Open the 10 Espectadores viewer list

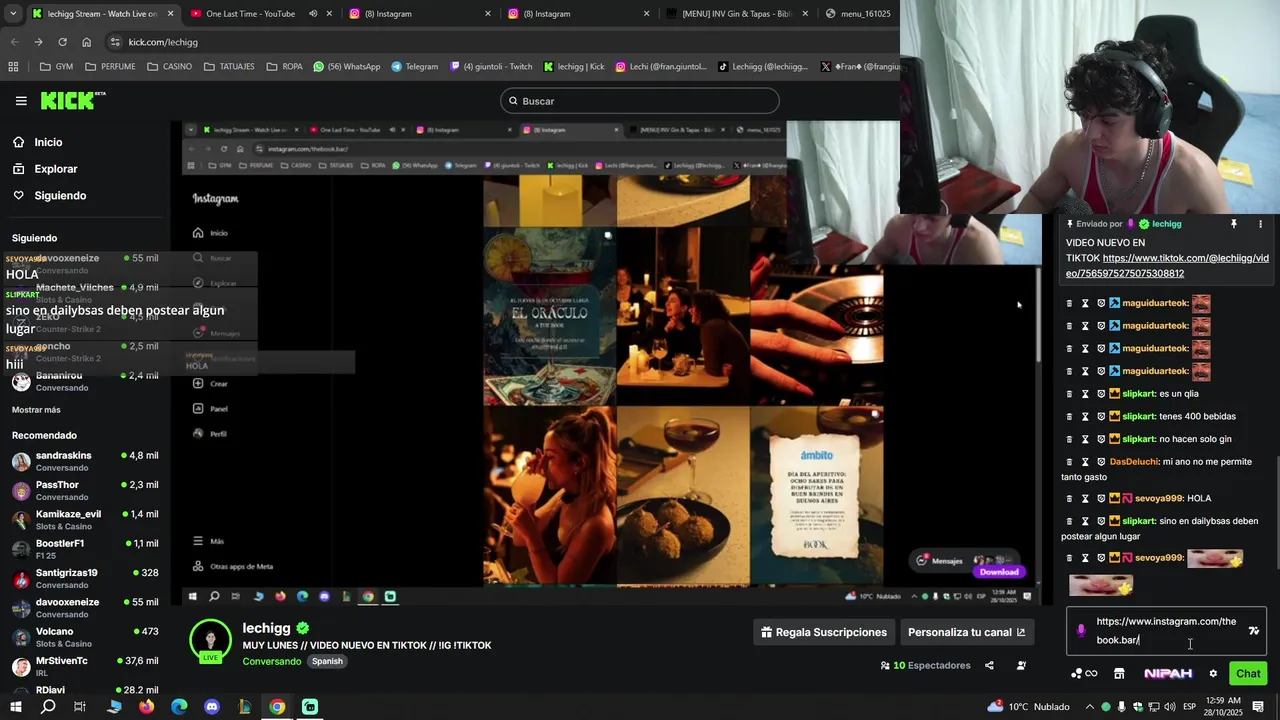[x=925, y=666]
